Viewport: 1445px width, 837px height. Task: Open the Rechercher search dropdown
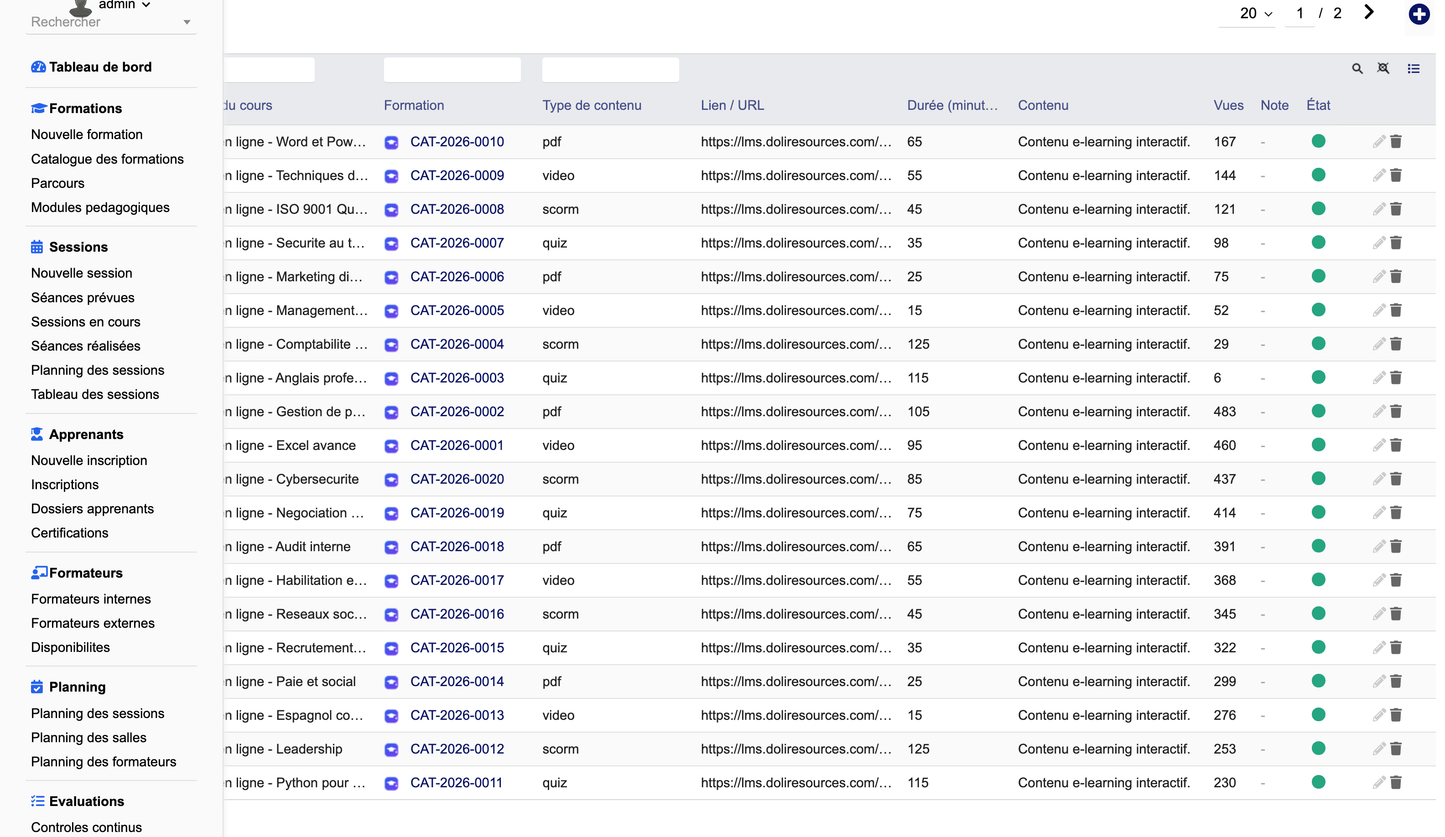pos(111,22)
